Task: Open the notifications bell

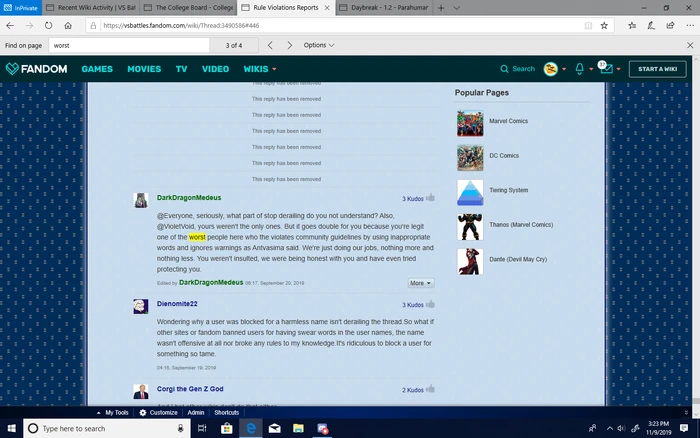Action: coord(579,69)
